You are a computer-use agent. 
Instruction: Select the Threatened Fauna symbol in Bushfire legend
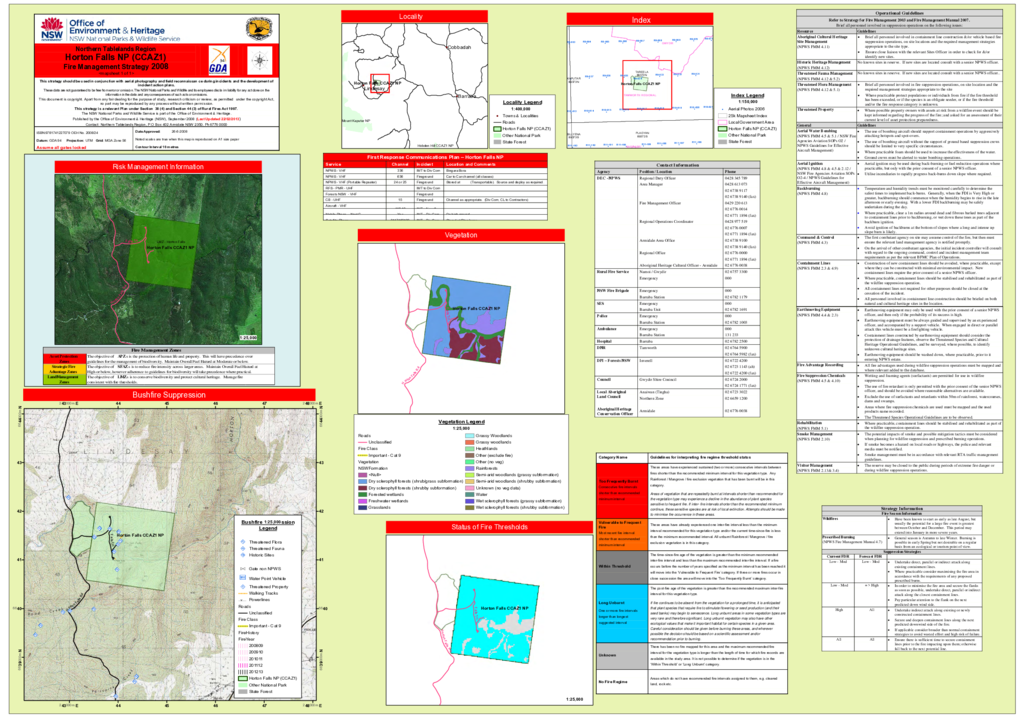243,549
